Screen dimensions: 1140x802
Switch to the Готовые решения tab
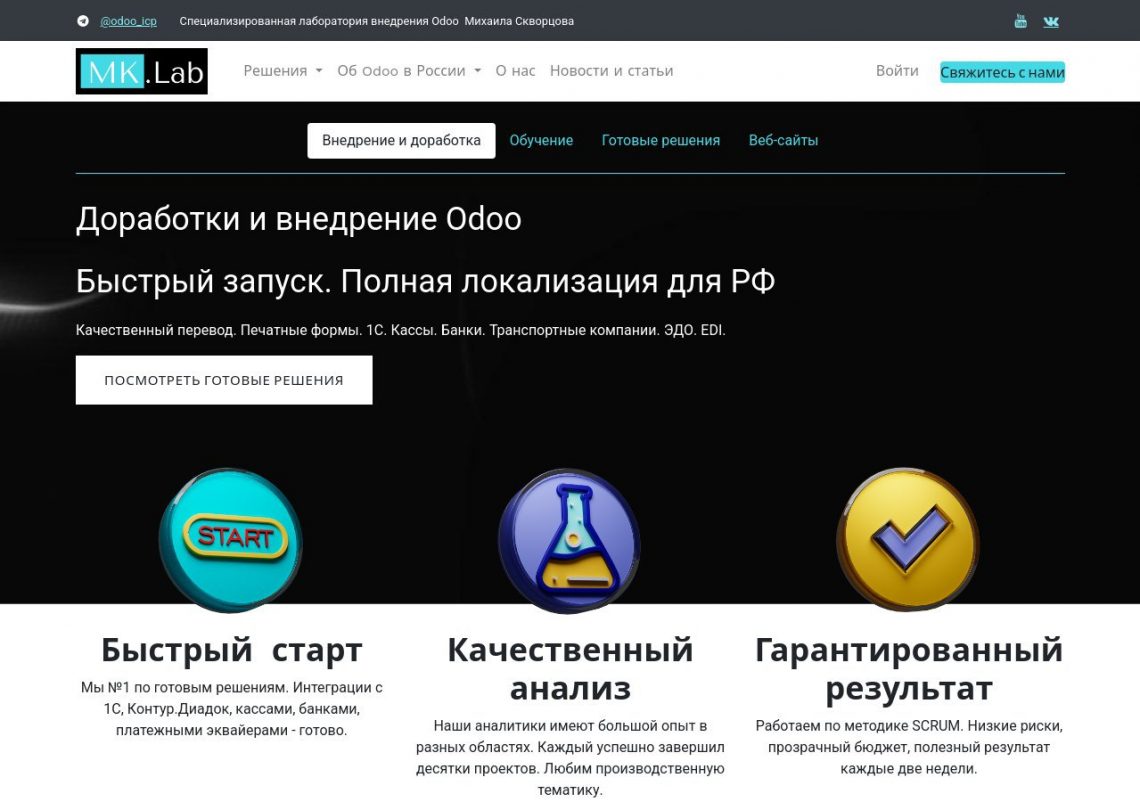661,140
